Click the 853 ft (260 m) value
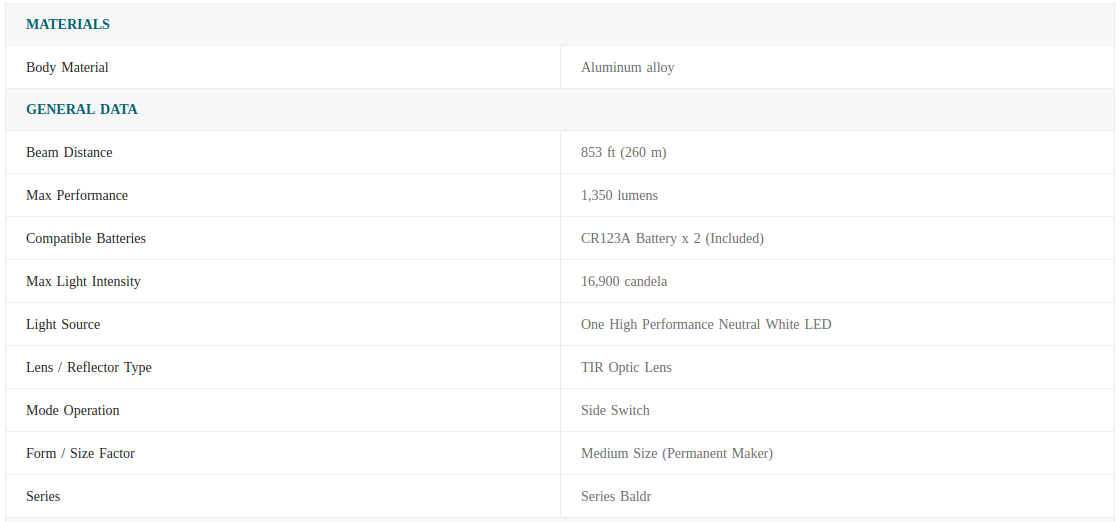 tap(624, 152)
